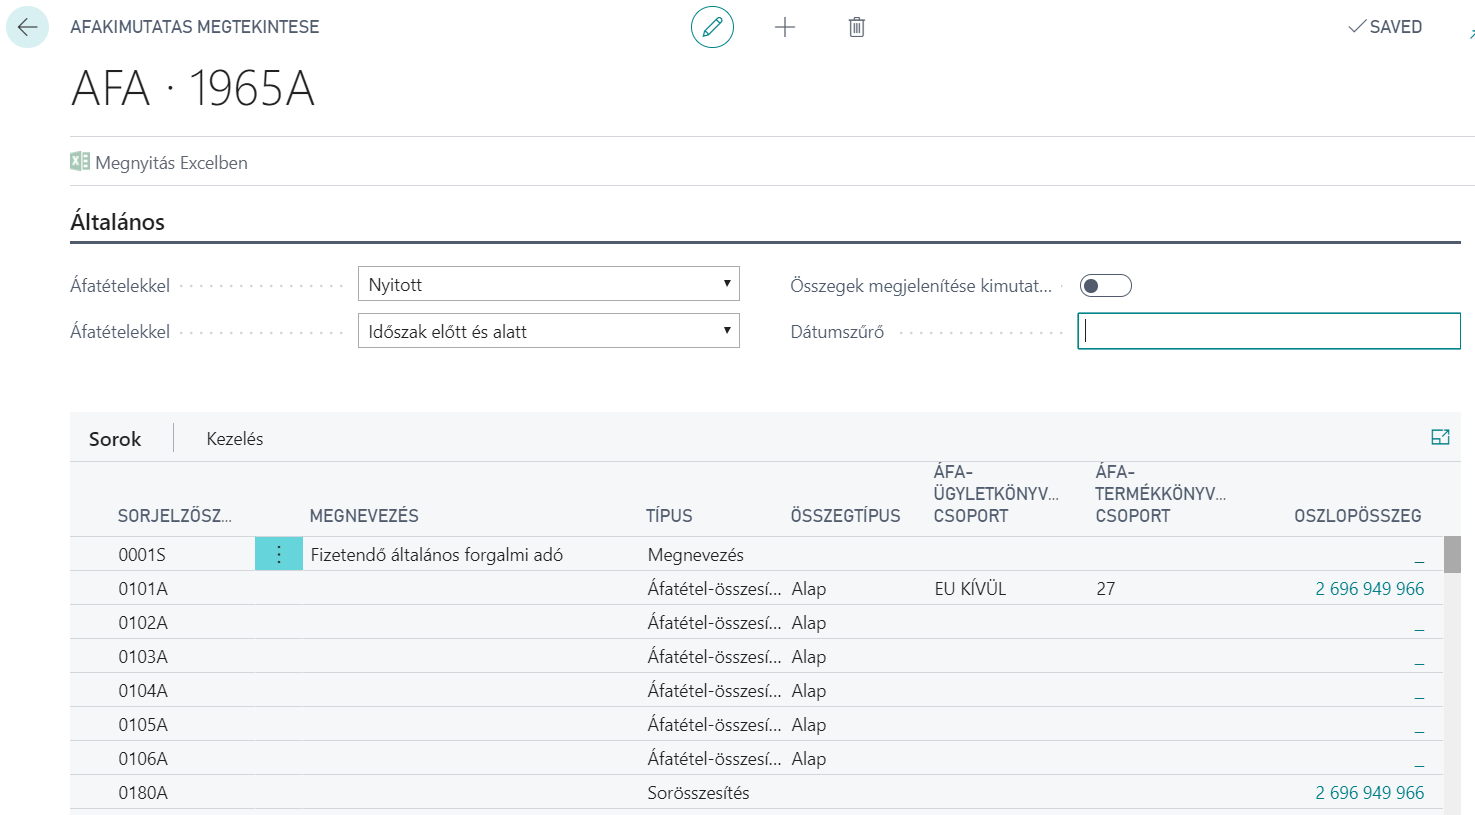Image resolution: width=1475 pixels, height=815 pixels.
Task: Click Megnevezés type cell in row 0001S
Action: pyautogui.click(x=696, y=555)
